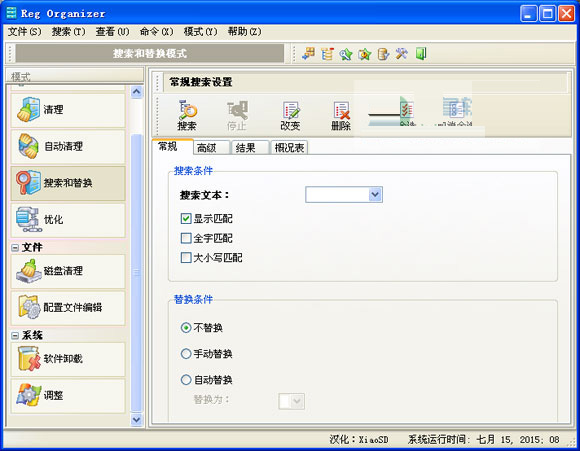Switch to the 高级 tab
This screenshot has height=451, width=580.
point(212,148)
